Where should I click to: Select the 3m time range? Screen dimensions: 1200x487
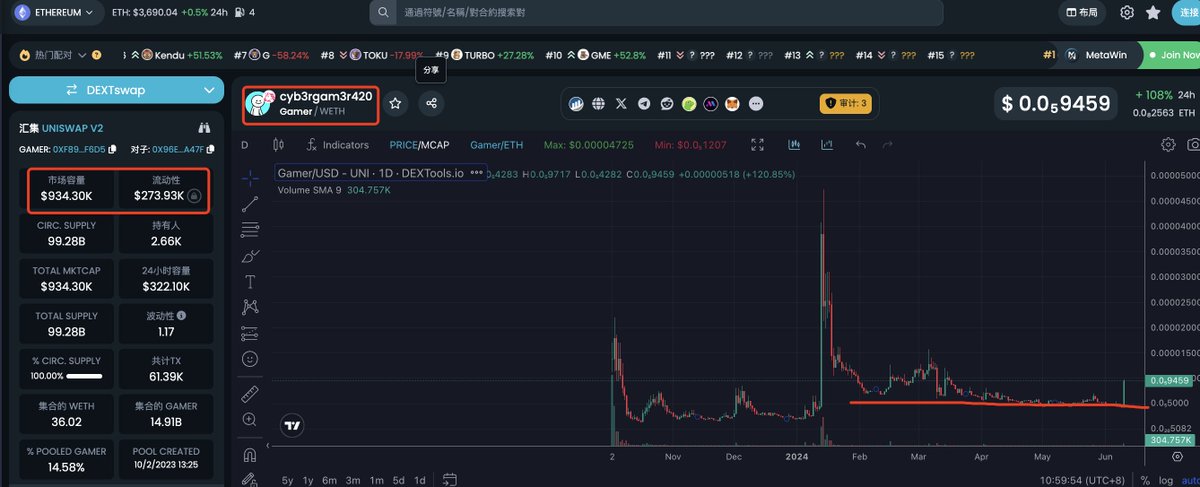coord(353,480)
